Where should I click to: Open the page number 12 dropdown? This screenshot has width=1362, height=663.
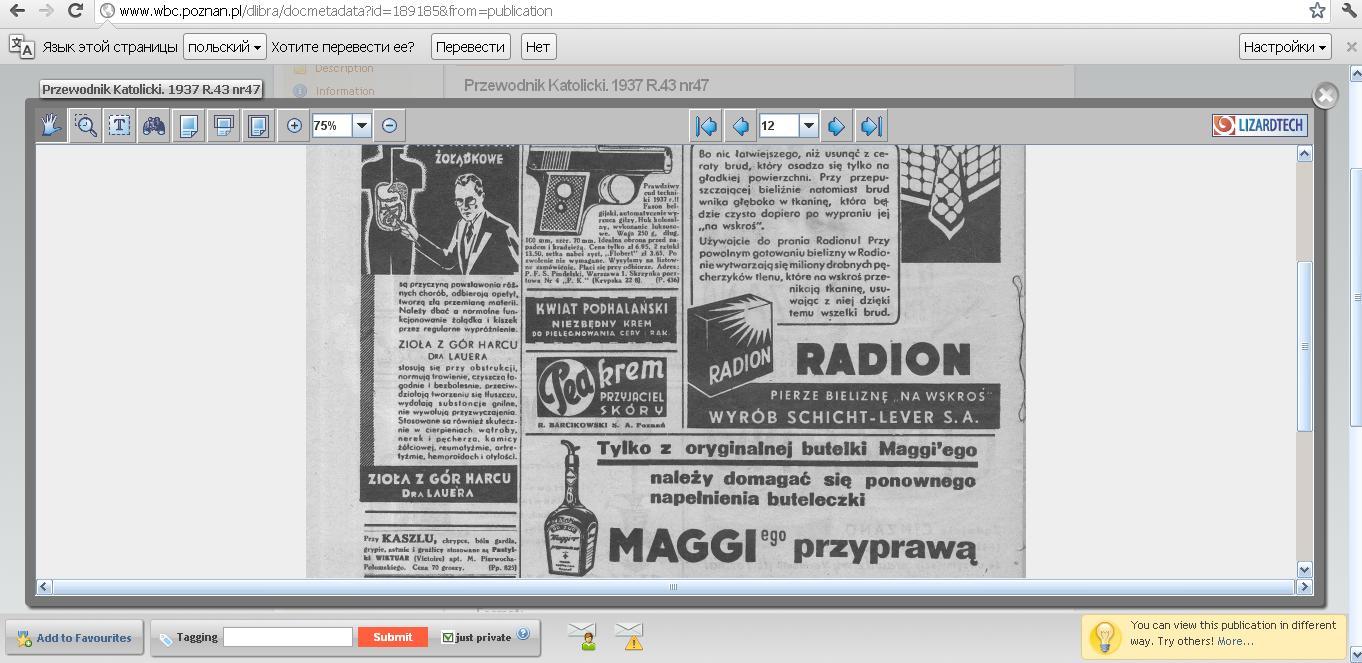[x=809, y=126]
